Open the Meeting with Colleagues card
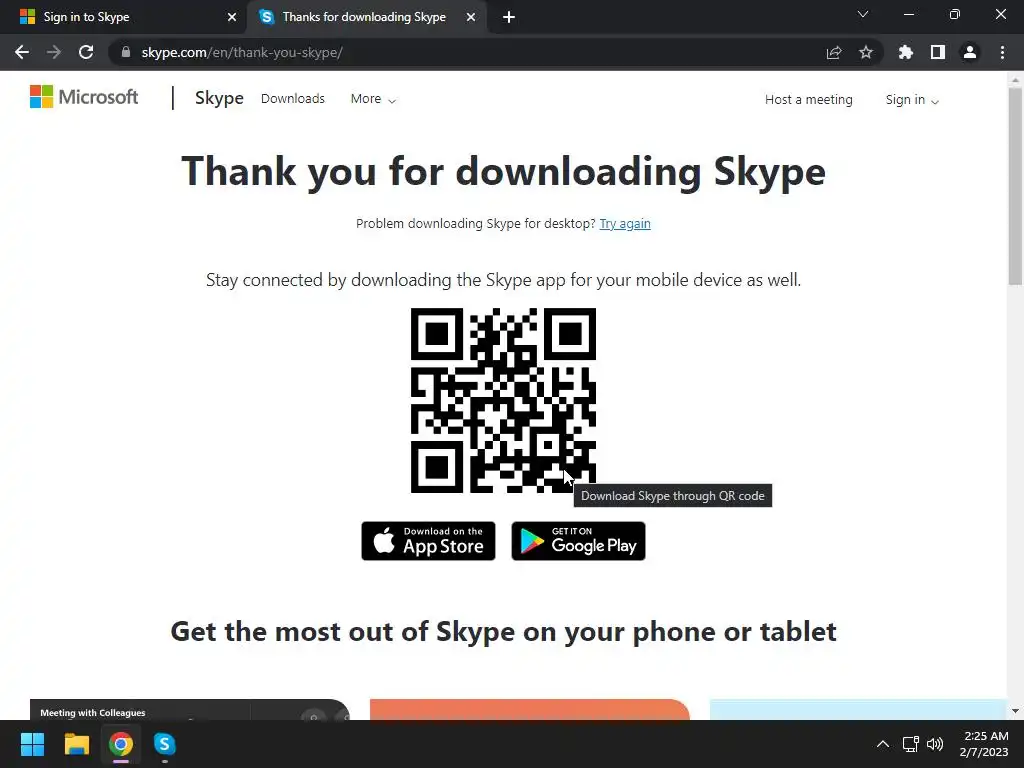1024x768 pixels. [x=189, y=710]
